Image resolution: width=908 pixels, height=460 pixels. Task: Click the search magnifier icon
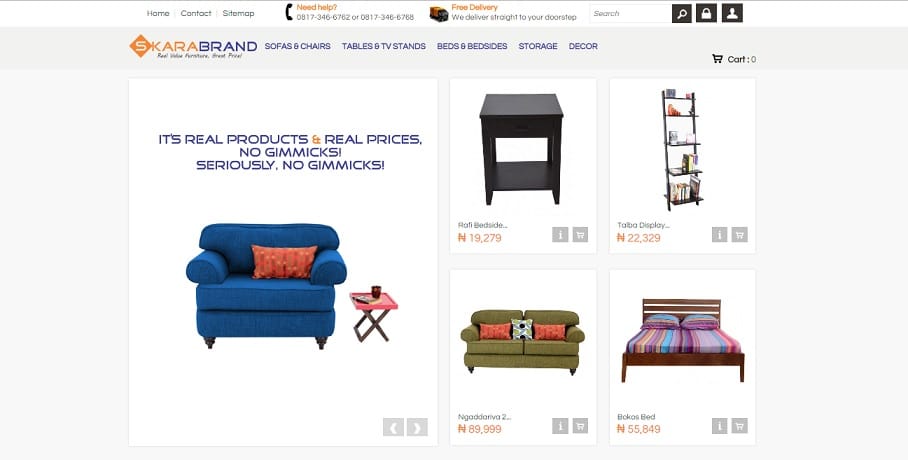682,13
